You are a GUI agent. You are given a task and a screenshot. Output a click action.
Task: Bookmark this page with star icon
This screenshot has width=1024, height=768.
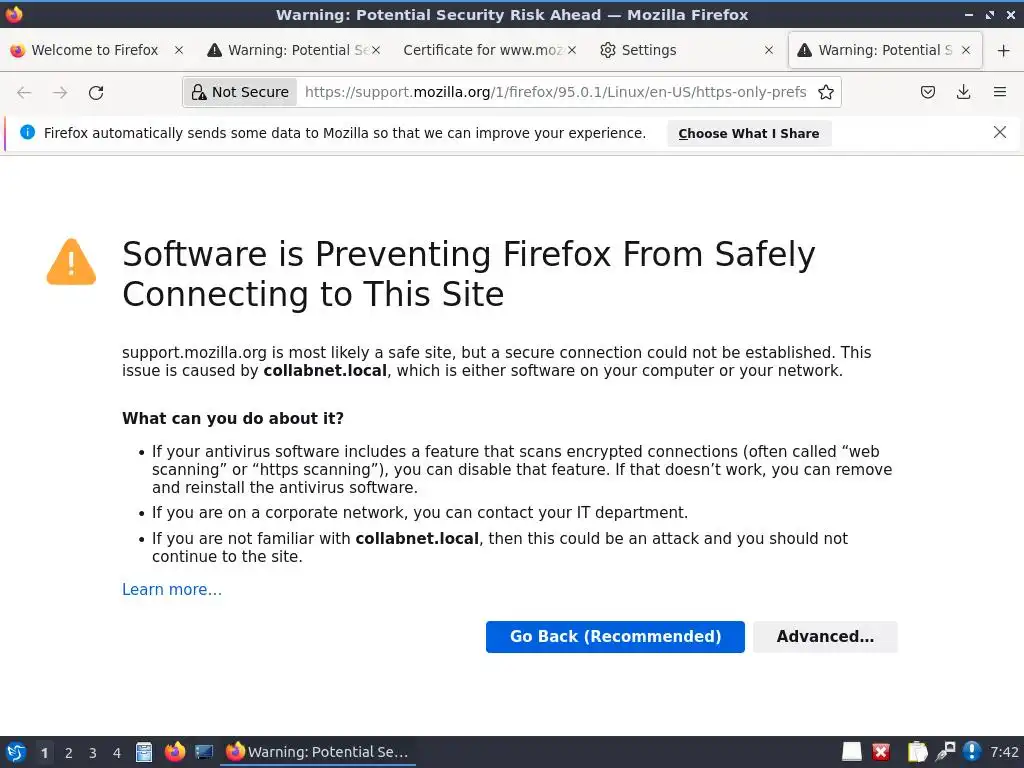click(826, 92)
